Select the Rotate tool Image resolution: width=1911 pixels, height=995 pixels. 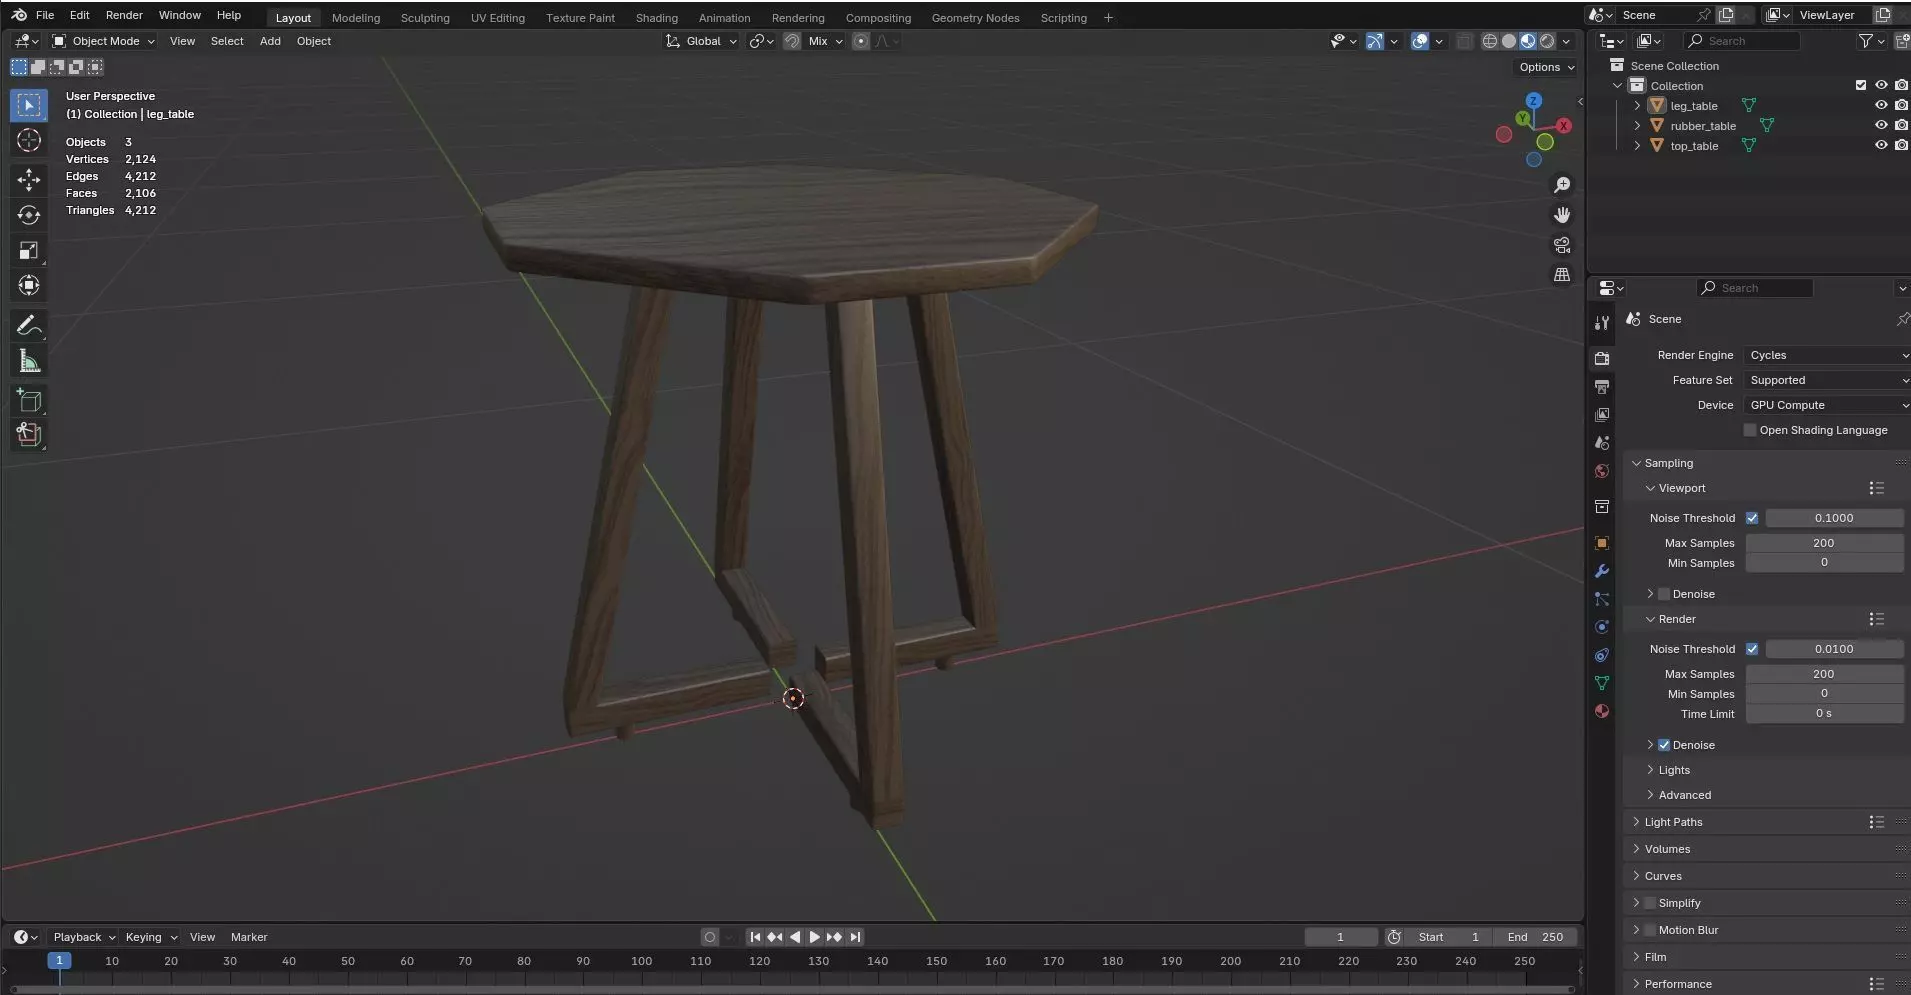29,215
